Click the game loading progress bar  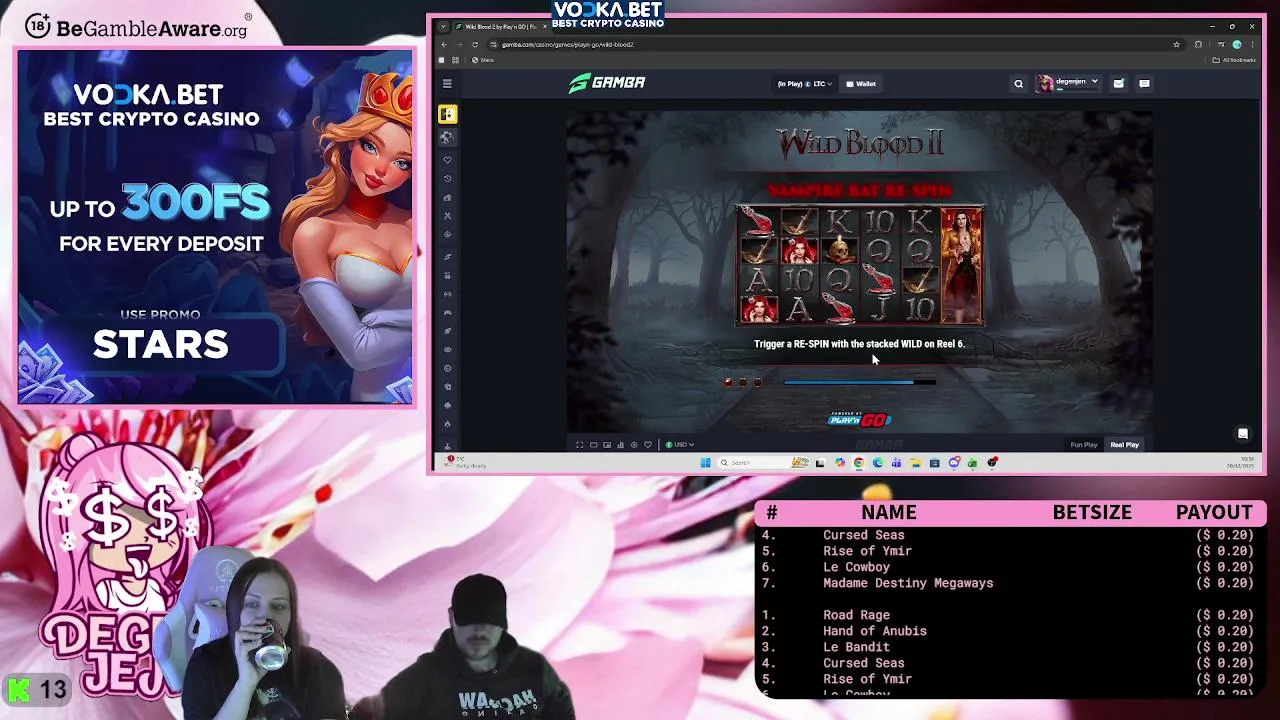coord(860,382)
